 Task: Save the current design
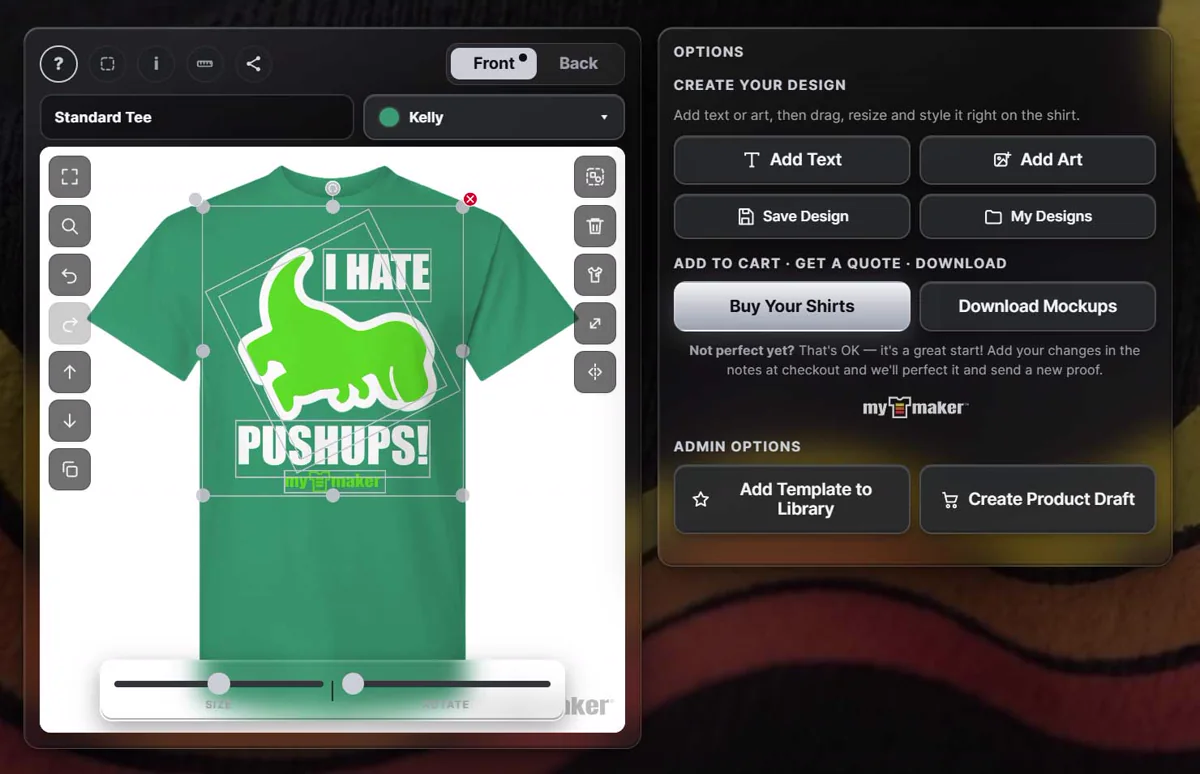point(792,217)
